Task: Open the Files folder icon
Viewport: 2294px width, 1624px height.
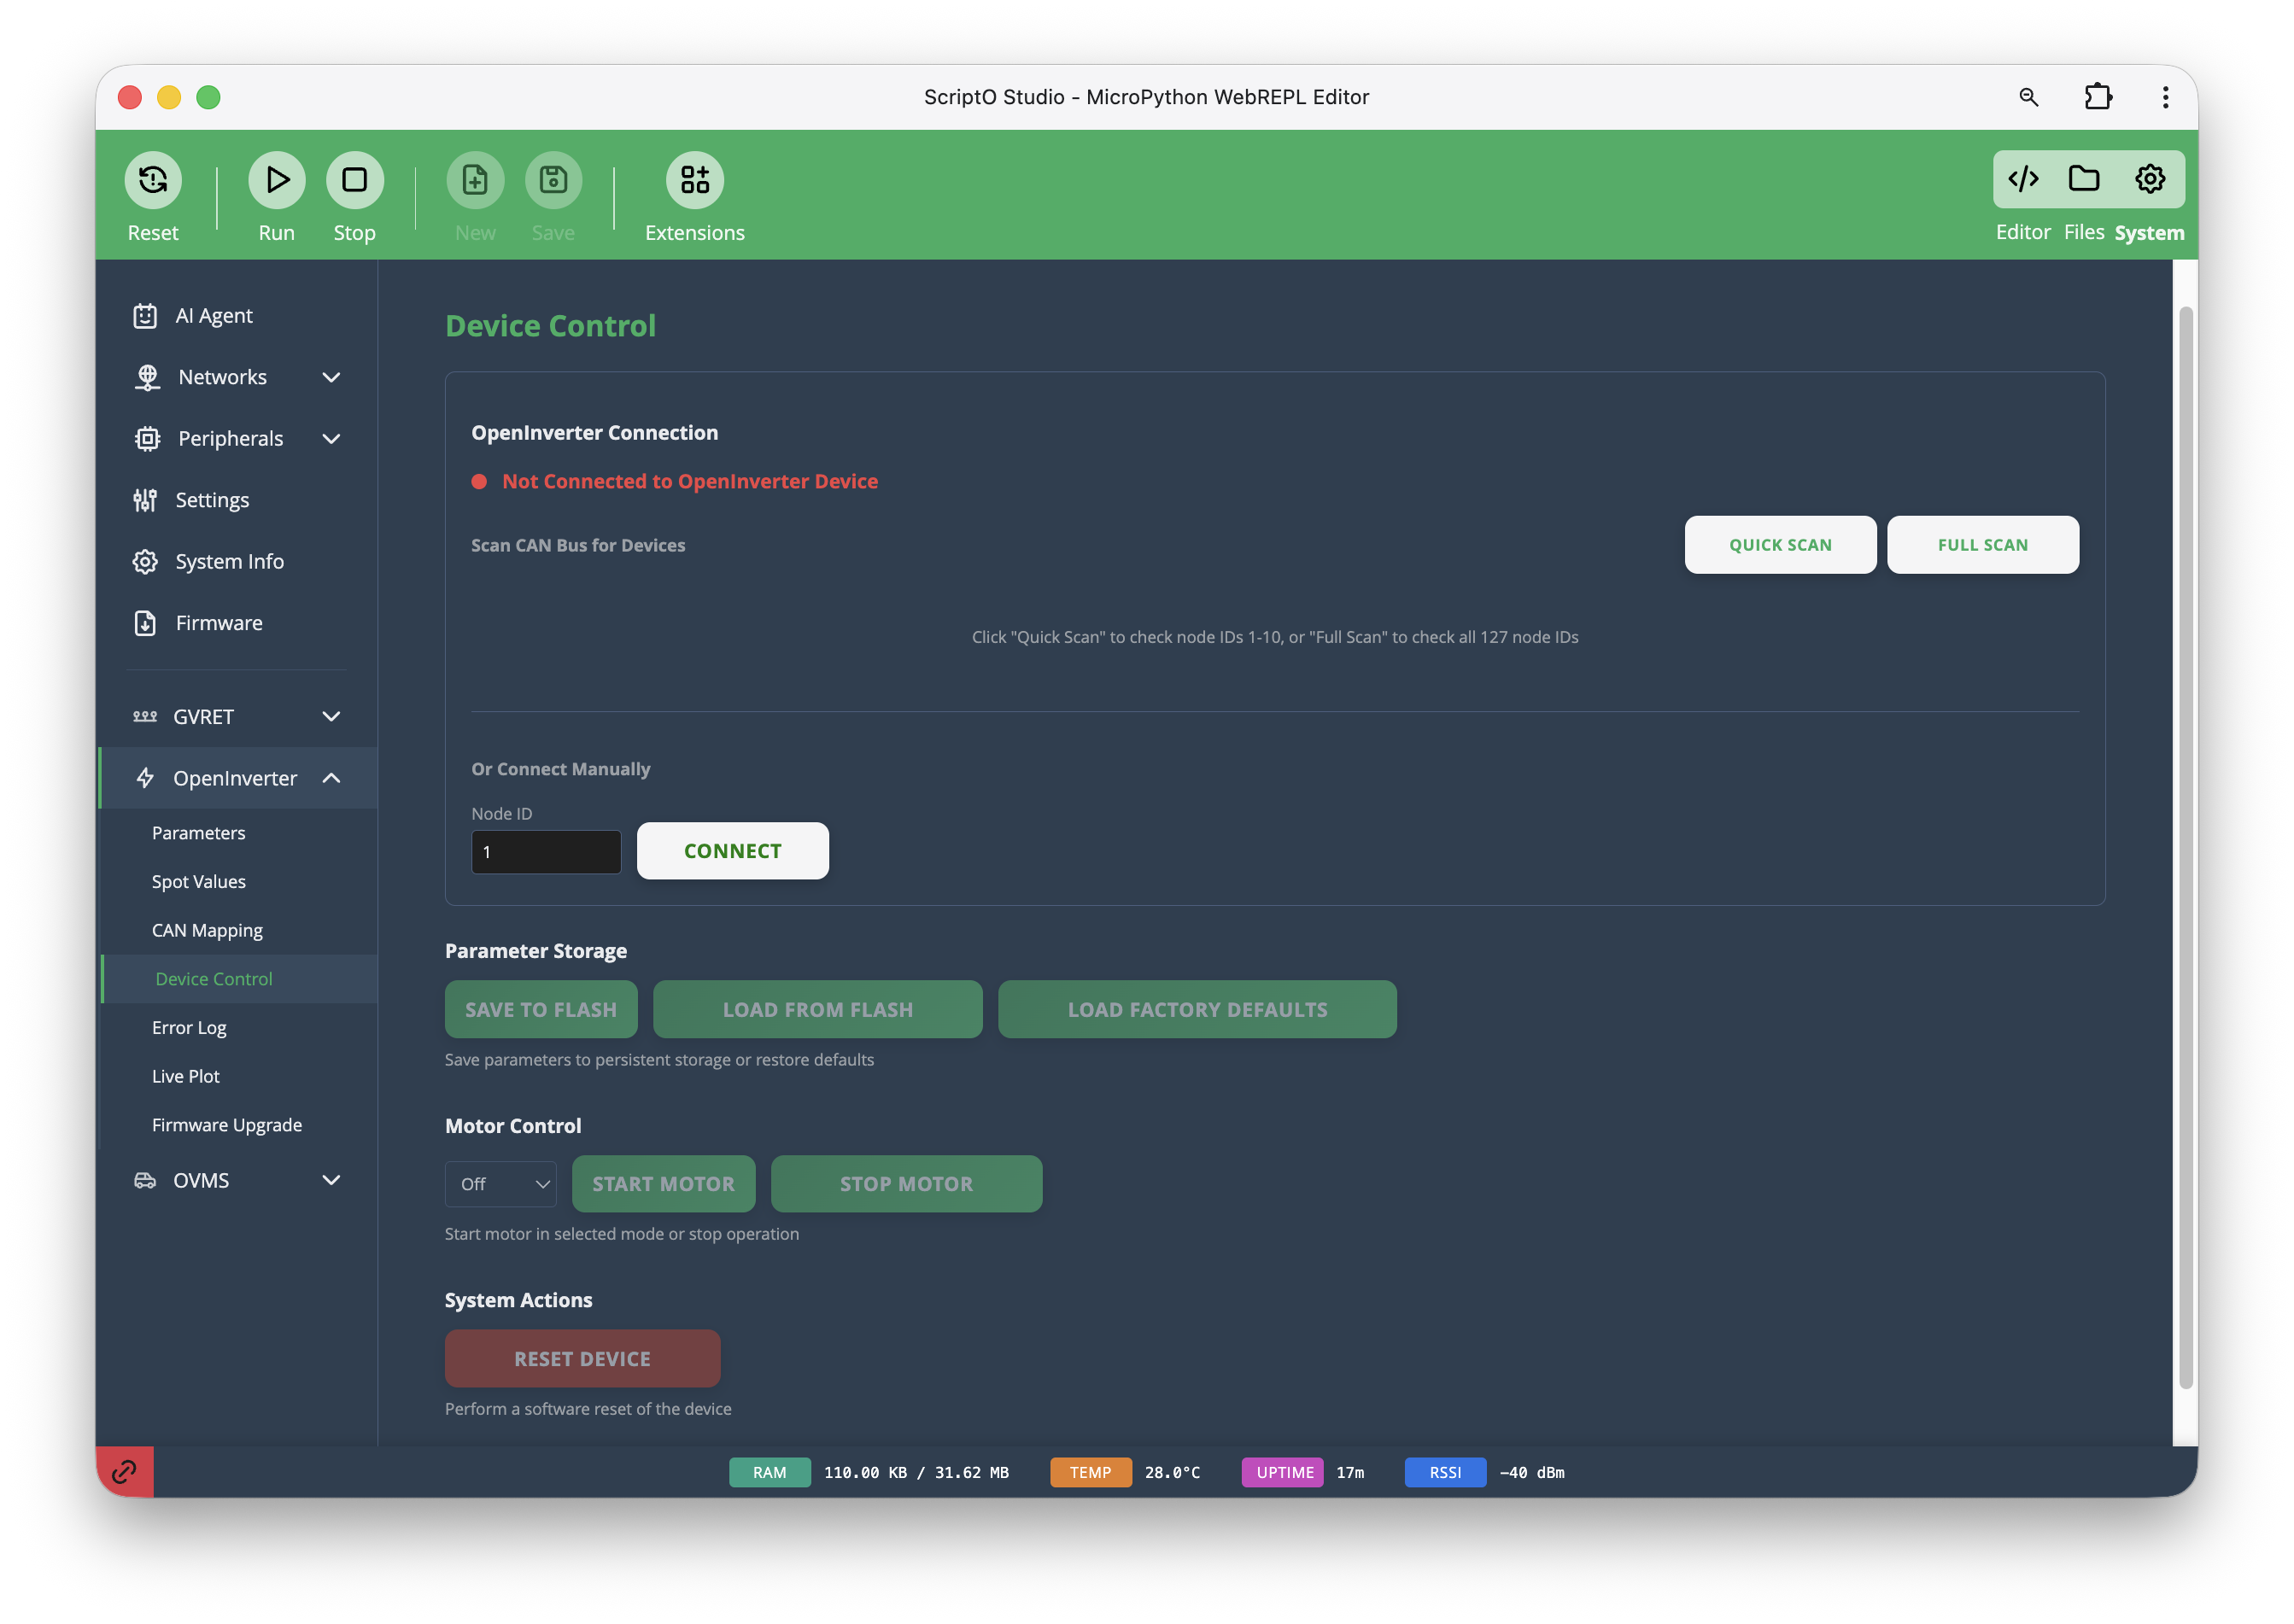Action: 2084,180
